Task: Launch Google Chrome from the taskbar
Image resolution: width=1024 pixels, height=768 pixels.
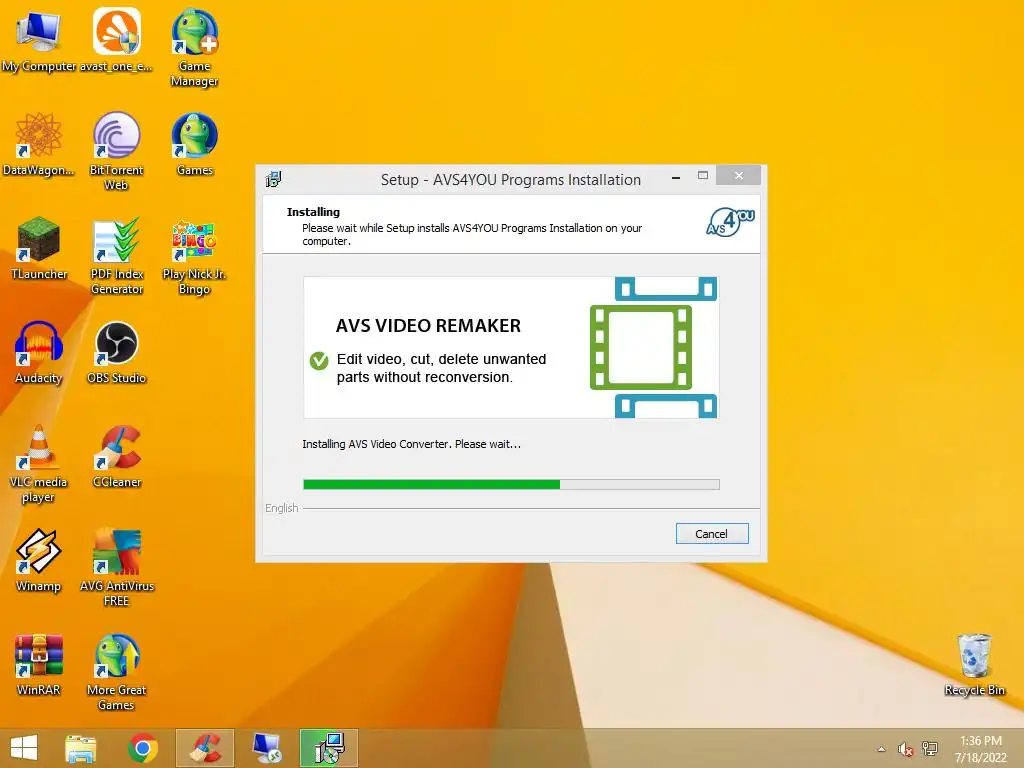Action: click(x=143, y=748)
